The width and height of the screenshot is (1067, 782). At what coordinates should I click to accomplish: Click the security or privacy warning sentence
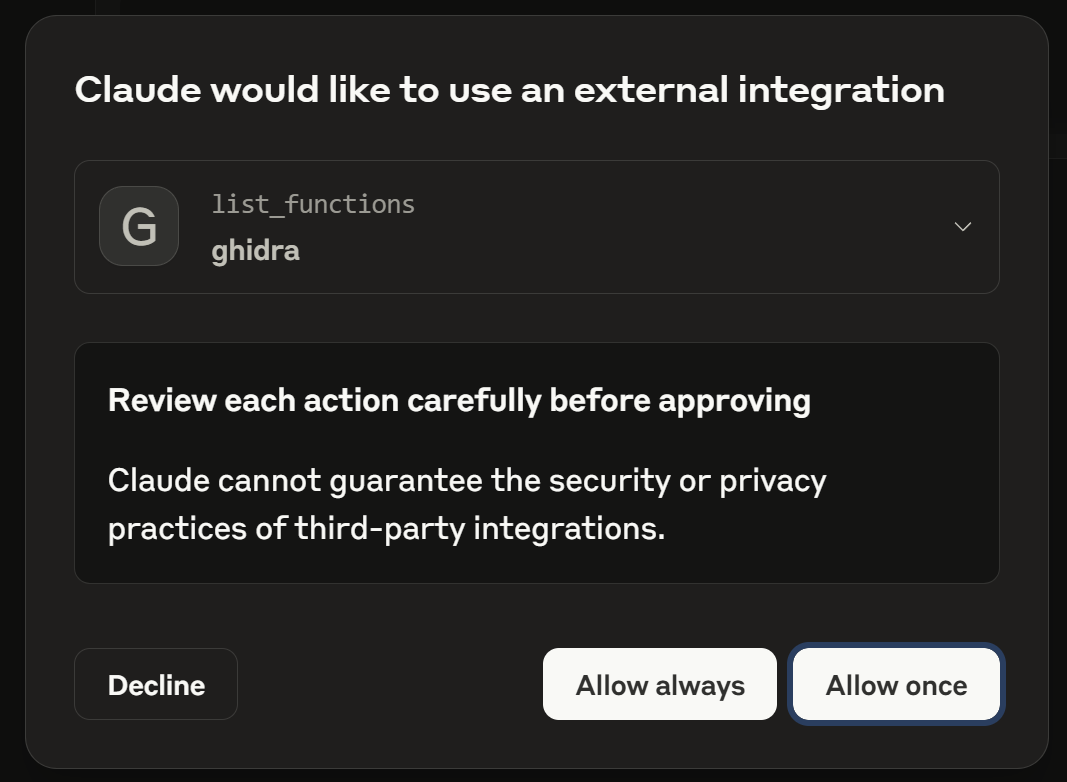click(467, 504)
